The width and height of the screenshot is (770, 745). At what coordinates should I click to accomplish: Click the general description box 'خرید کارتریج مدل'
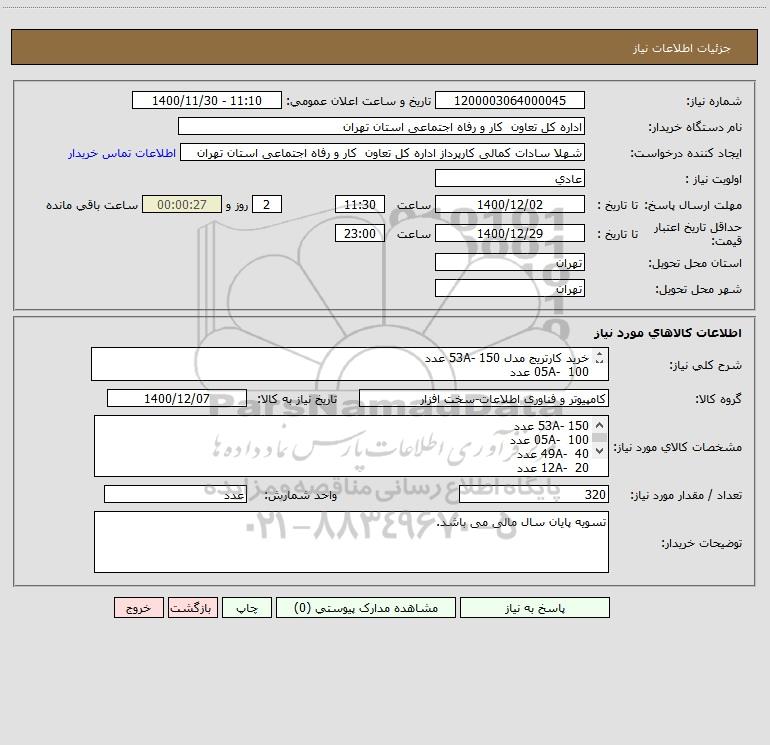click(x=350, y=364)
